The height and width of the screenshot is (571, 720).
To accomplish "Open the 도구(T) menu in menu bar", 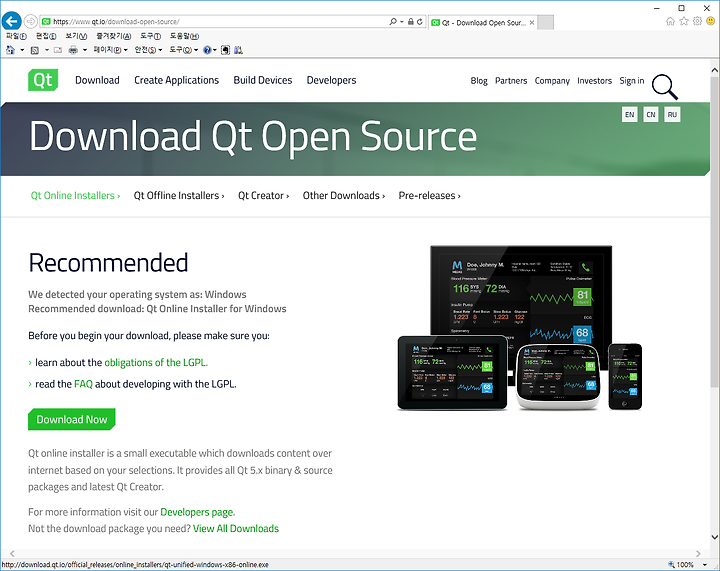I will tap(151, 36).
